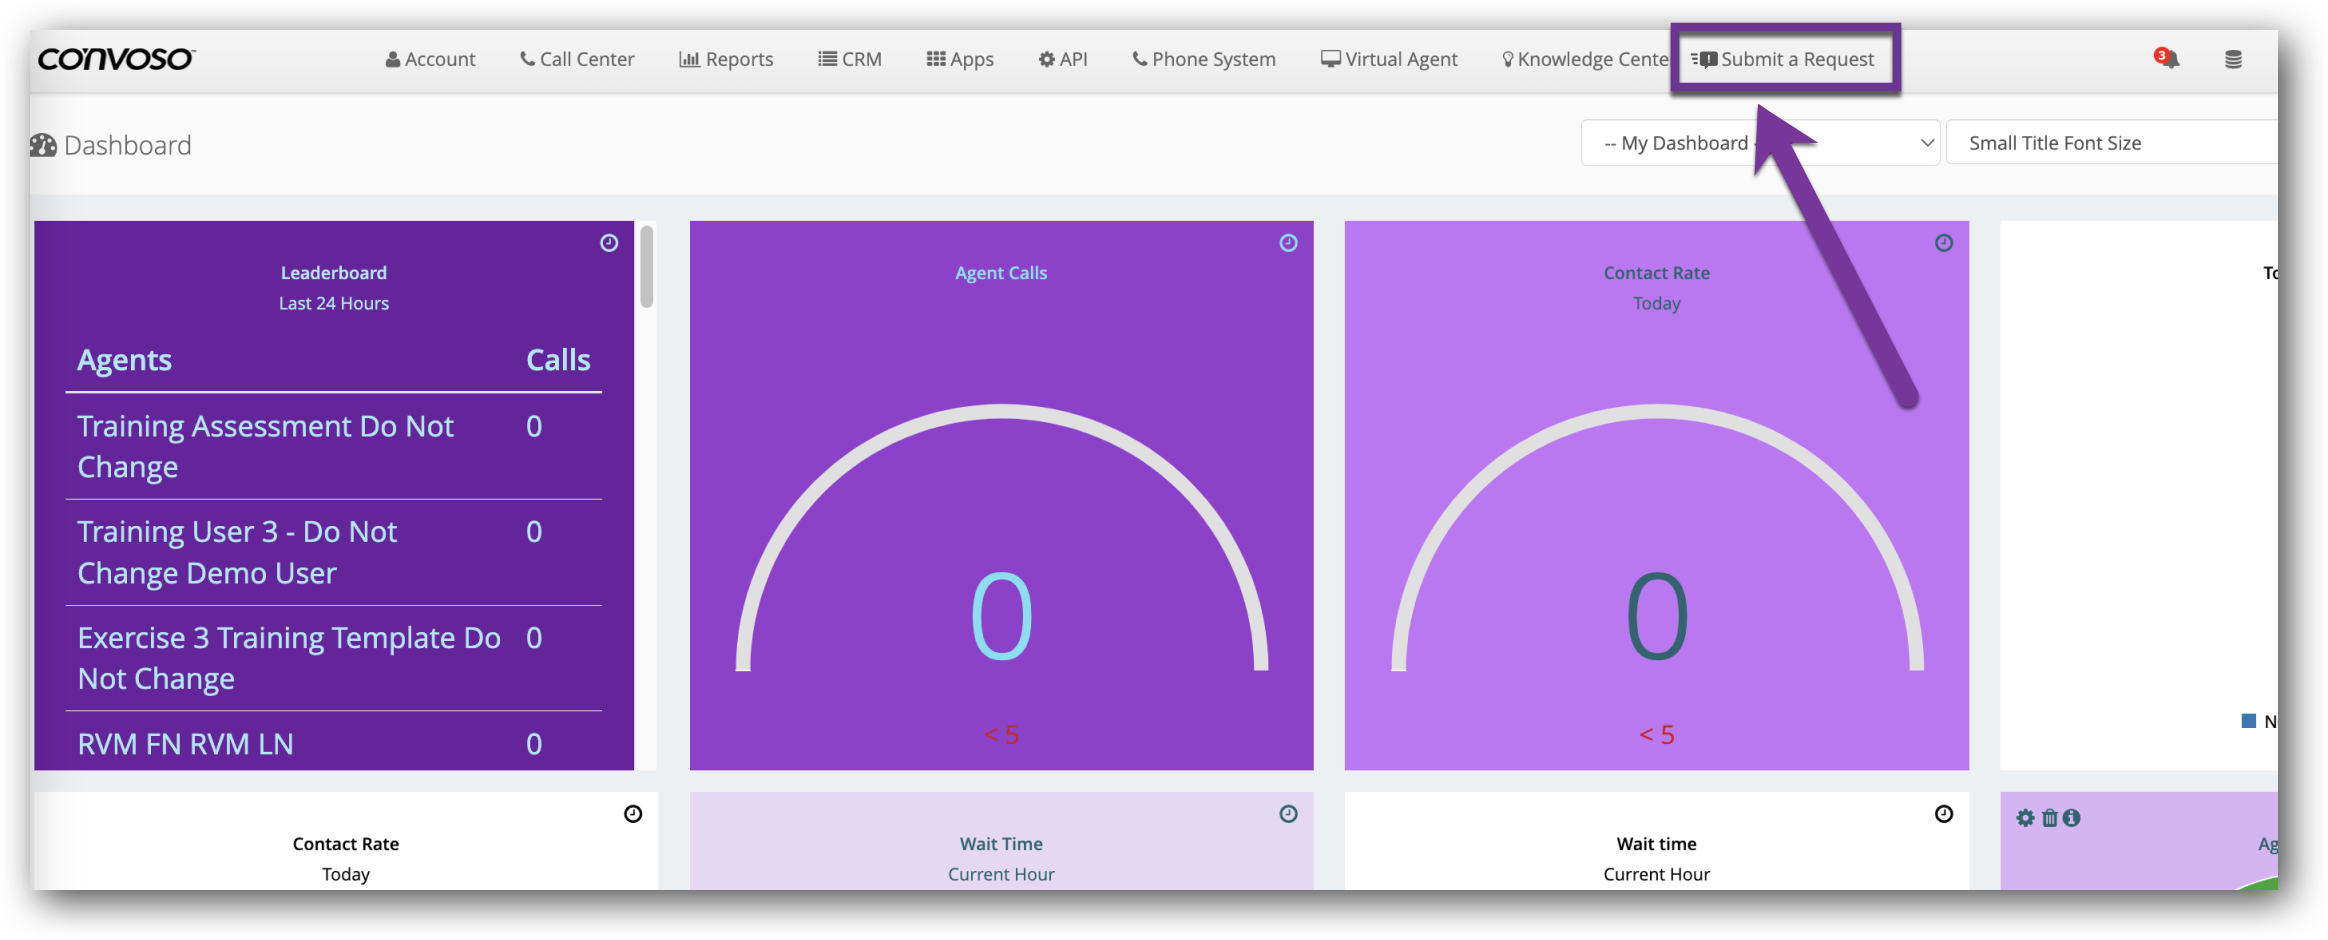Click the Leaderboard scrollbar thumb

647,267
